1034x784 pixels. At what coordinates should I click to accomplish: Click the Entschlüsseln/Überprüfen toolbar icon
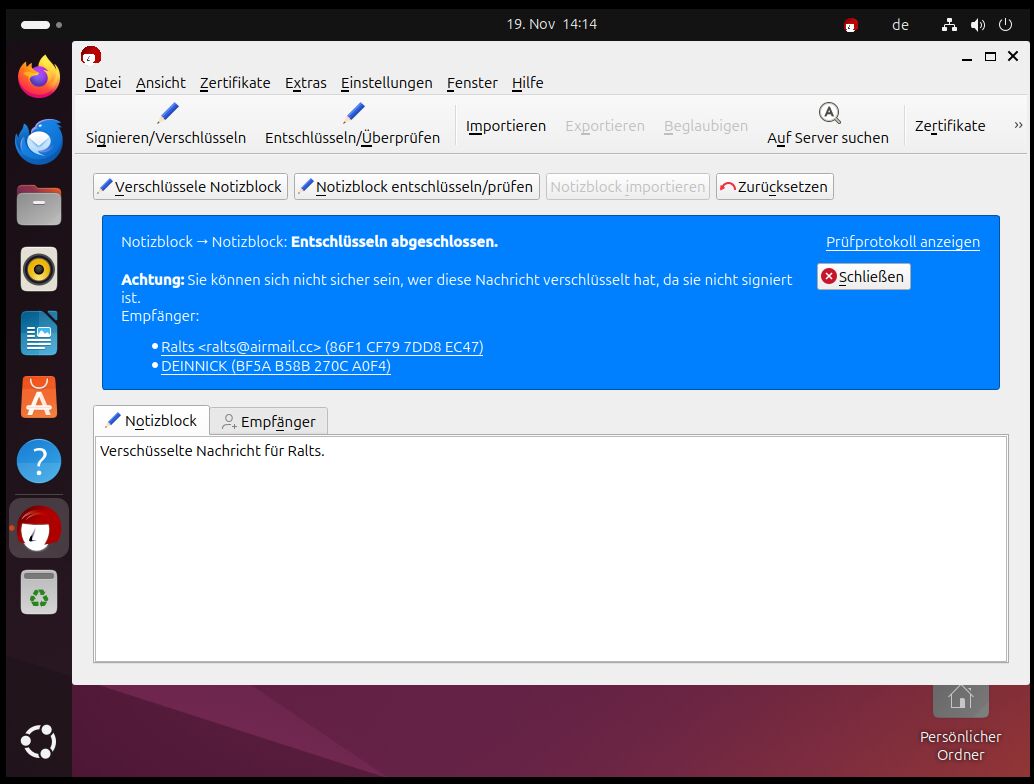tap(352, 113)
